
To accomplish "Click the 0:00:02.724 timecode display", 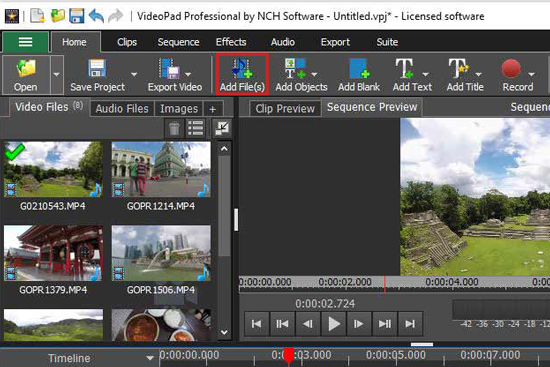I will (325, 303).
